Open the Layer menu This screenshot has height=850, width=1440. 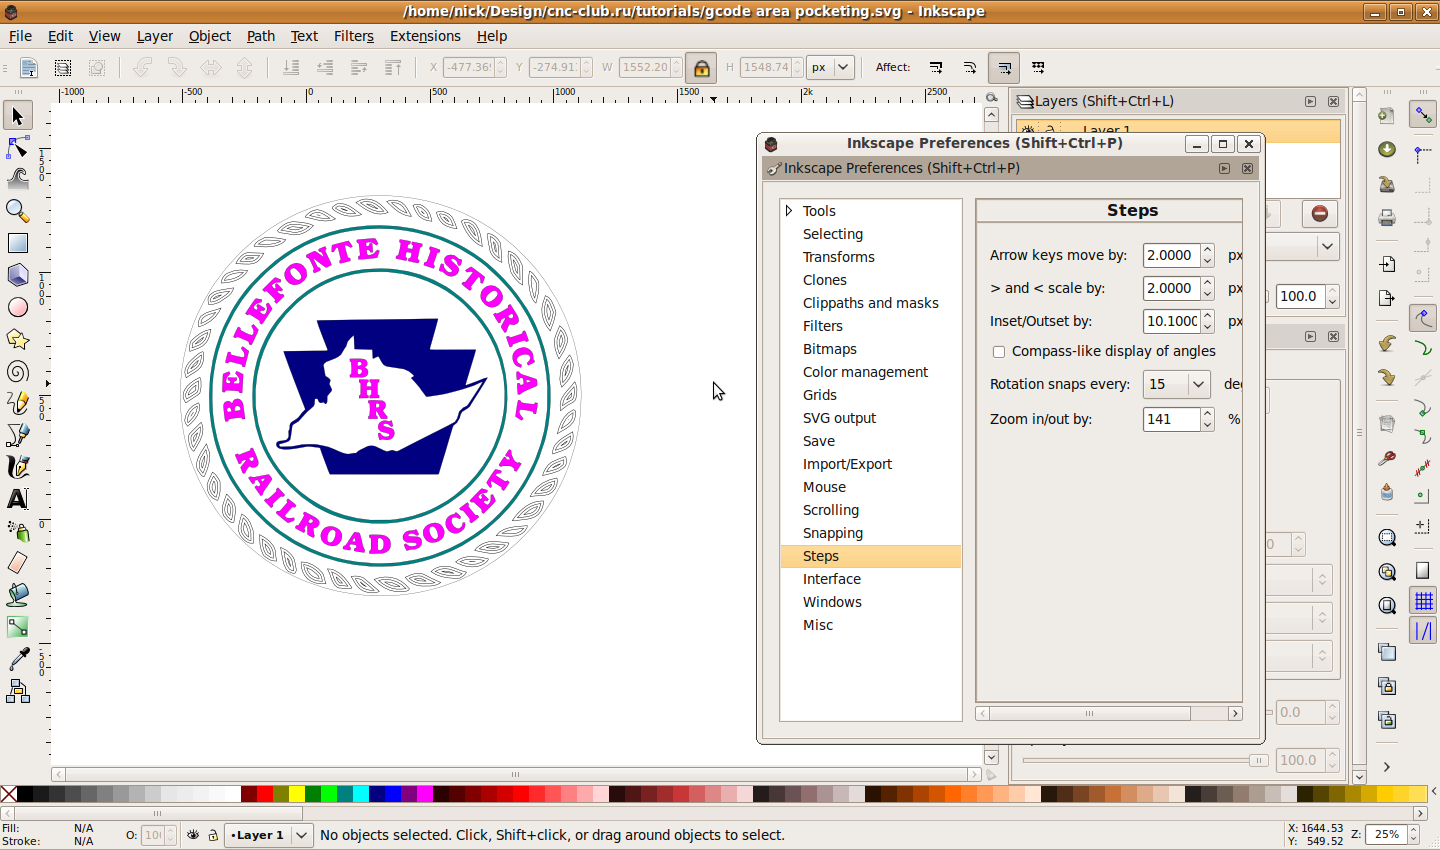[x=155, y=36]
